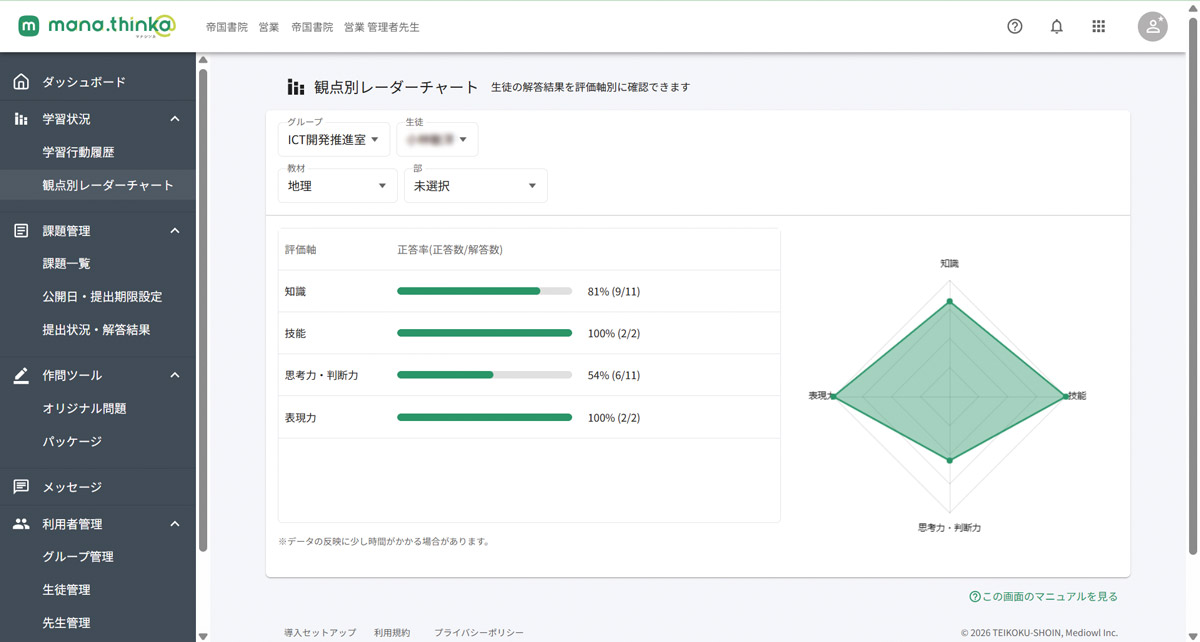
Task: Collapse the 利用者管理 section chevron
Action: 175,524
